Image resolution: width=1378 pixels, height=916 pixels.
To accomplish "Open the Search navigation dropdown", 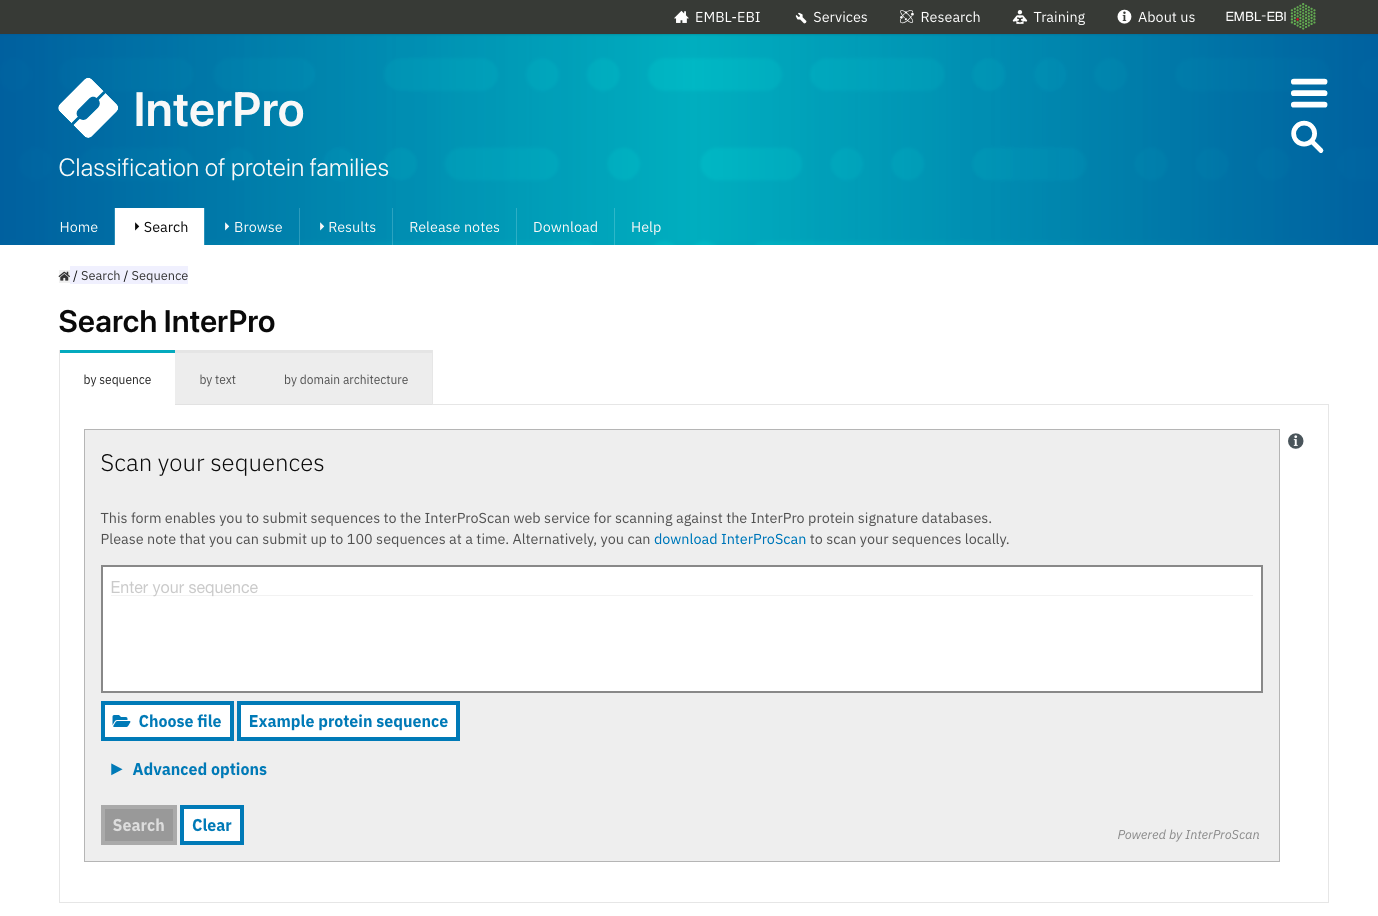I will click(160, 227).
